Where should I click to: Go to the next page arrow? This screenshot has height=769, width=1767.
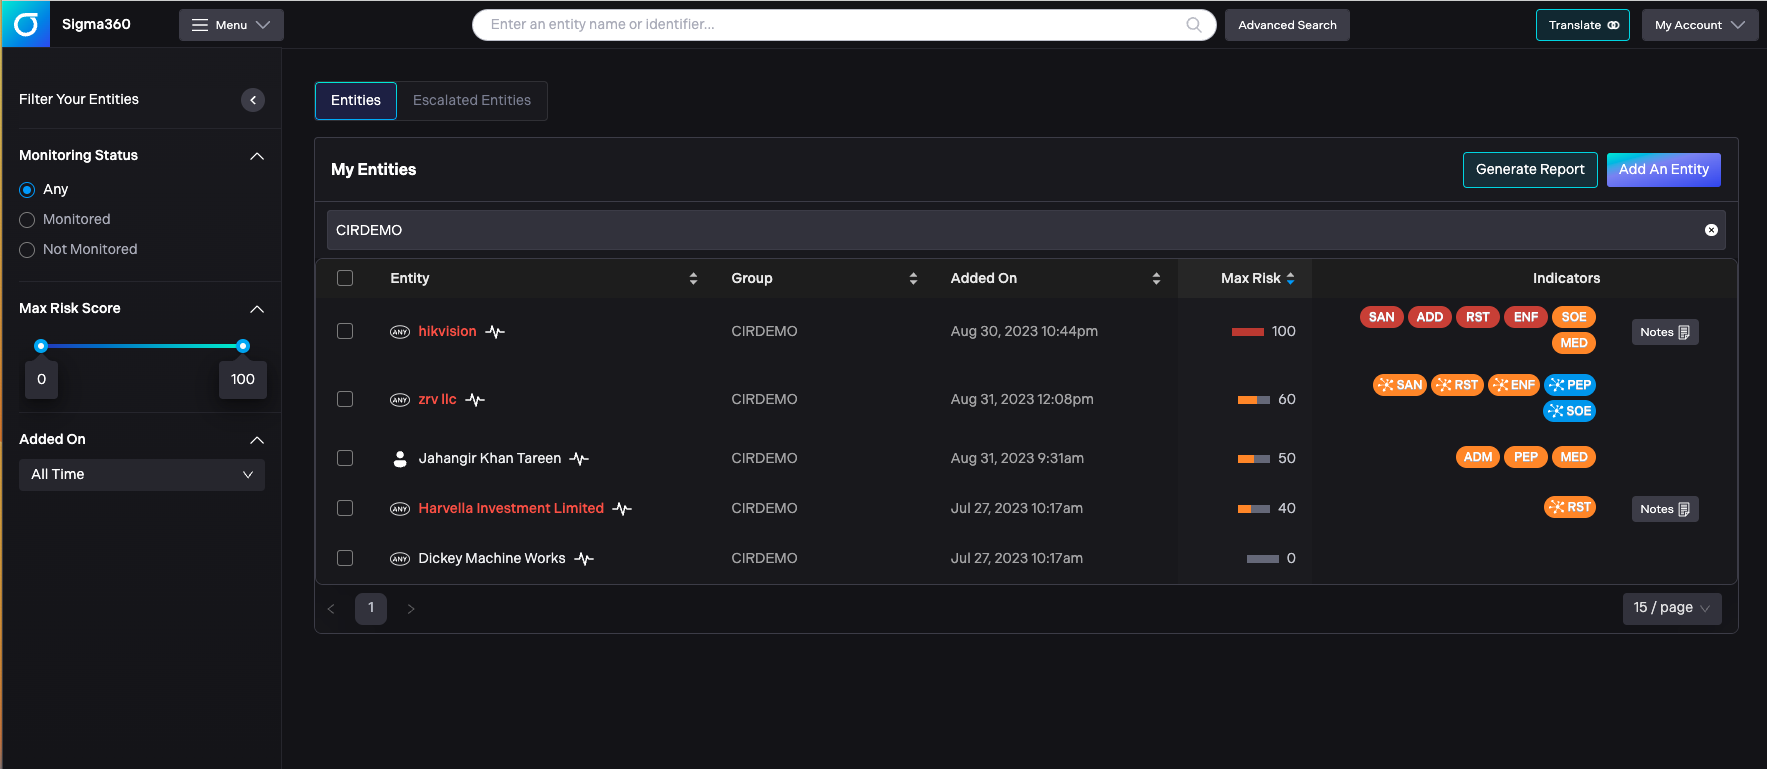coord(411,609)
